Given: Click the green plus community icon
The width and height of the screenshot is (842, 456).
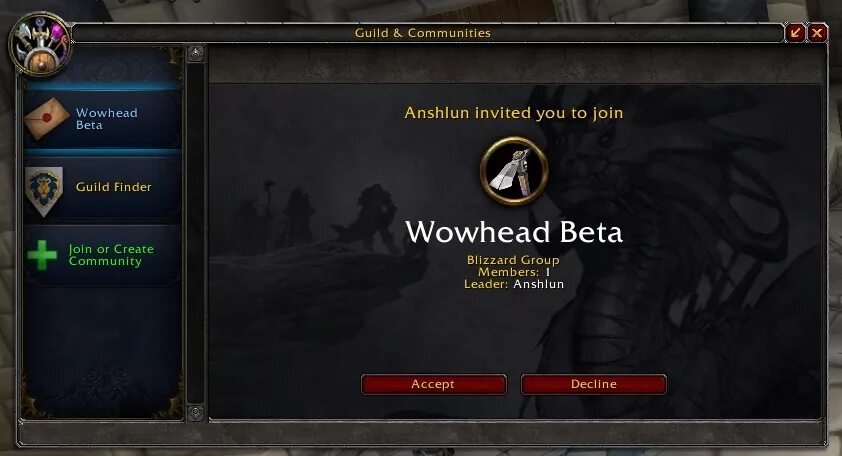Looking at the screenshot, I should click(42, 255).
